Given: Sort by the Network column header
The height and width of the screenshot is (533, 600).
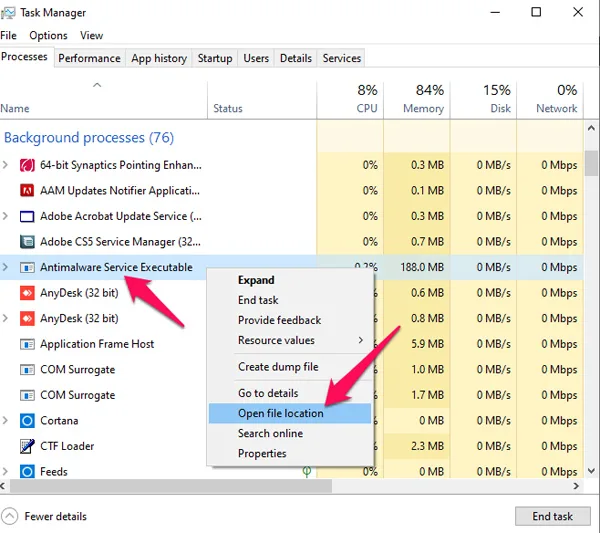Looking at the screenshot, I should coord(550,99).
